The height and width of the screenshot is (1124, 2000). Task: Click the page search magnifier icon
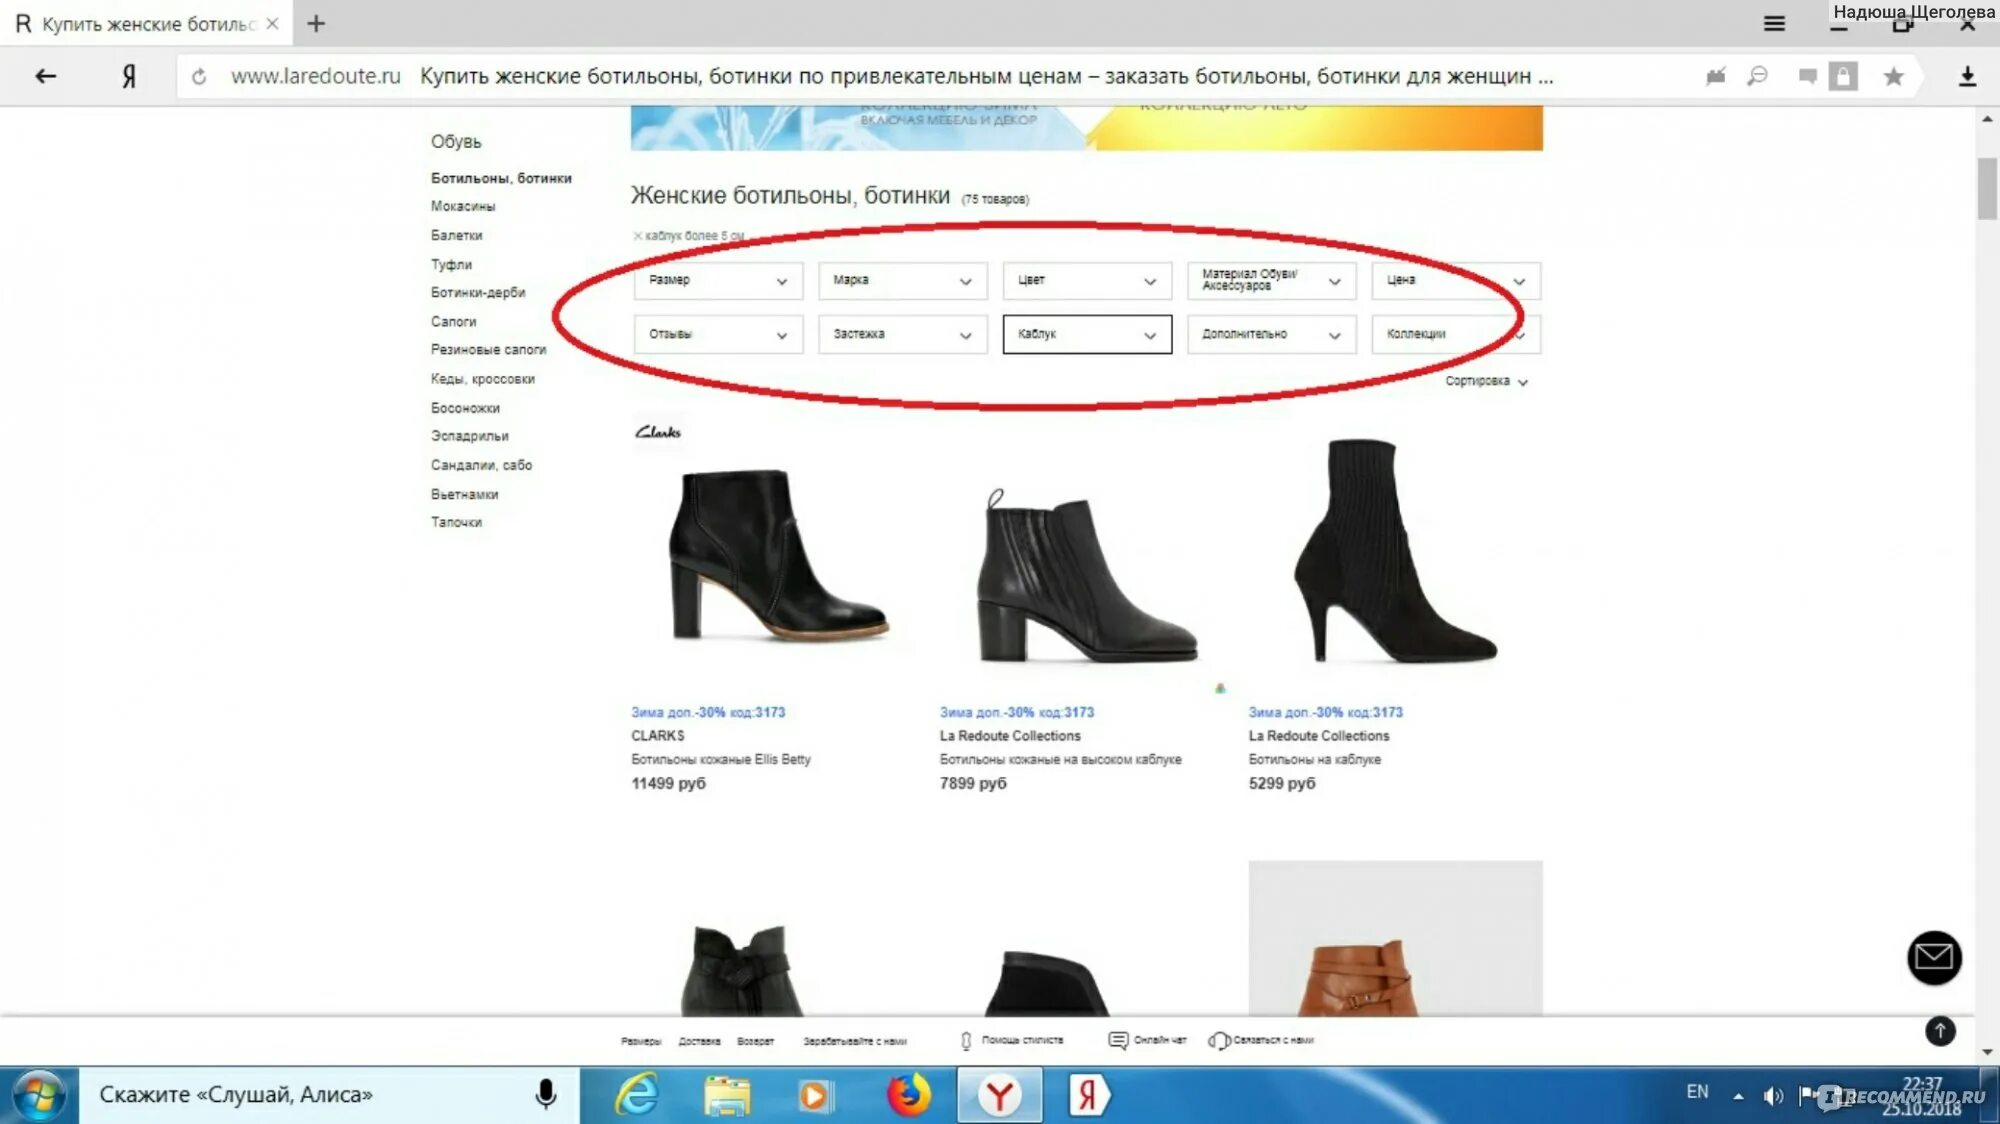(x=1757, y=76)
